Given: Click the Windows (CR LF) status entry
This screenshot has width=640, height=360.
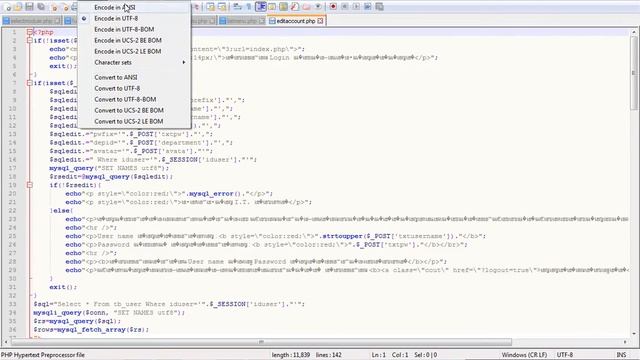Looking at the screenshot, I should point(524,355).
